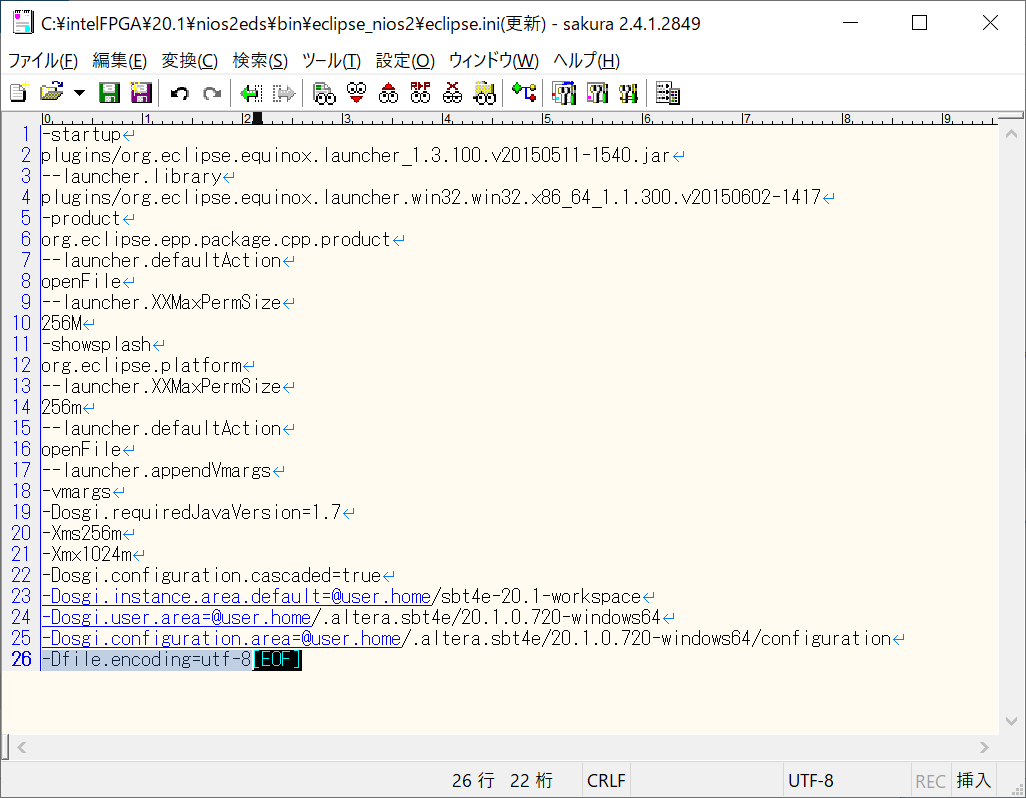Click 'org.eclipse.epp.package.cpp.product' text

pos(216,239)
